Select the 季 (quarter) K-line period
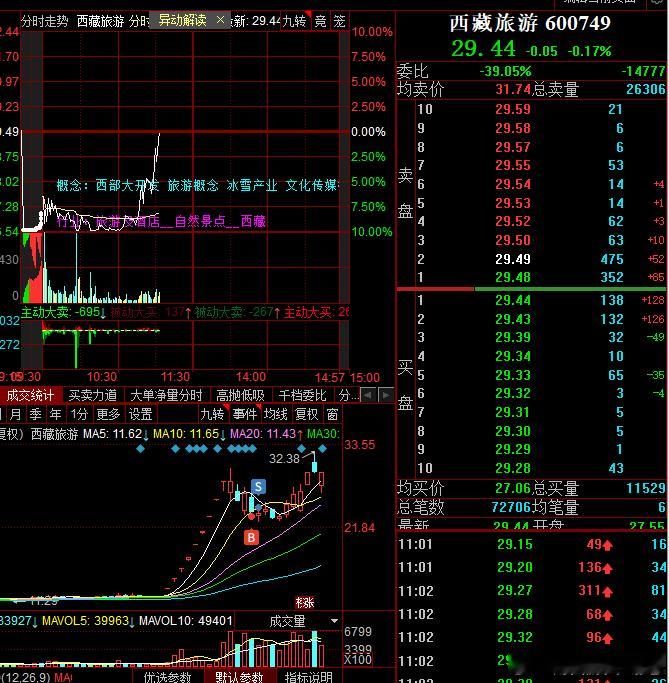The height and width of the screenshot is (683, 669). click(x=35, y=413)
